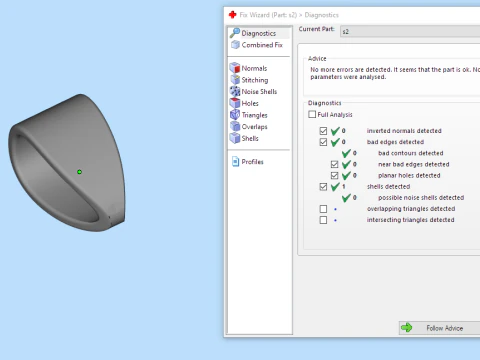Viewport: 480px width, 360px height.
Task: Enable the Full Analysis checkbox
Action: [312, 114]
